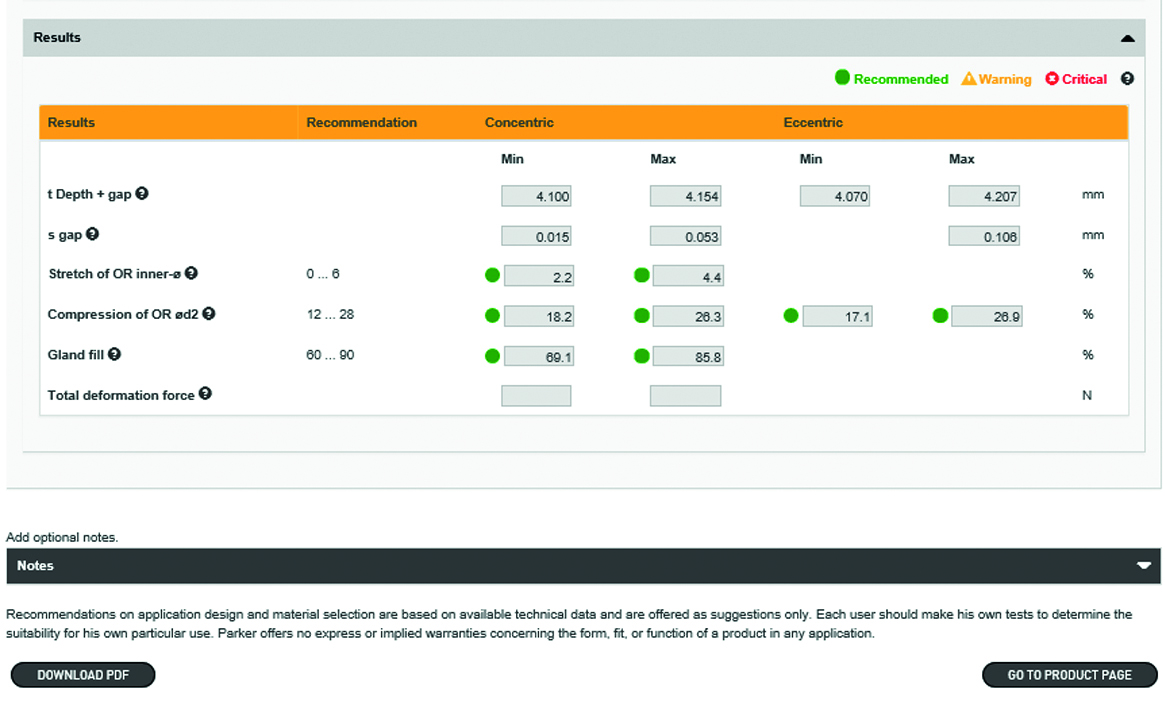This screenshot has width=1165, height=720.
Task: Open help for Gland fill
Action: click(x=114, y=354)
